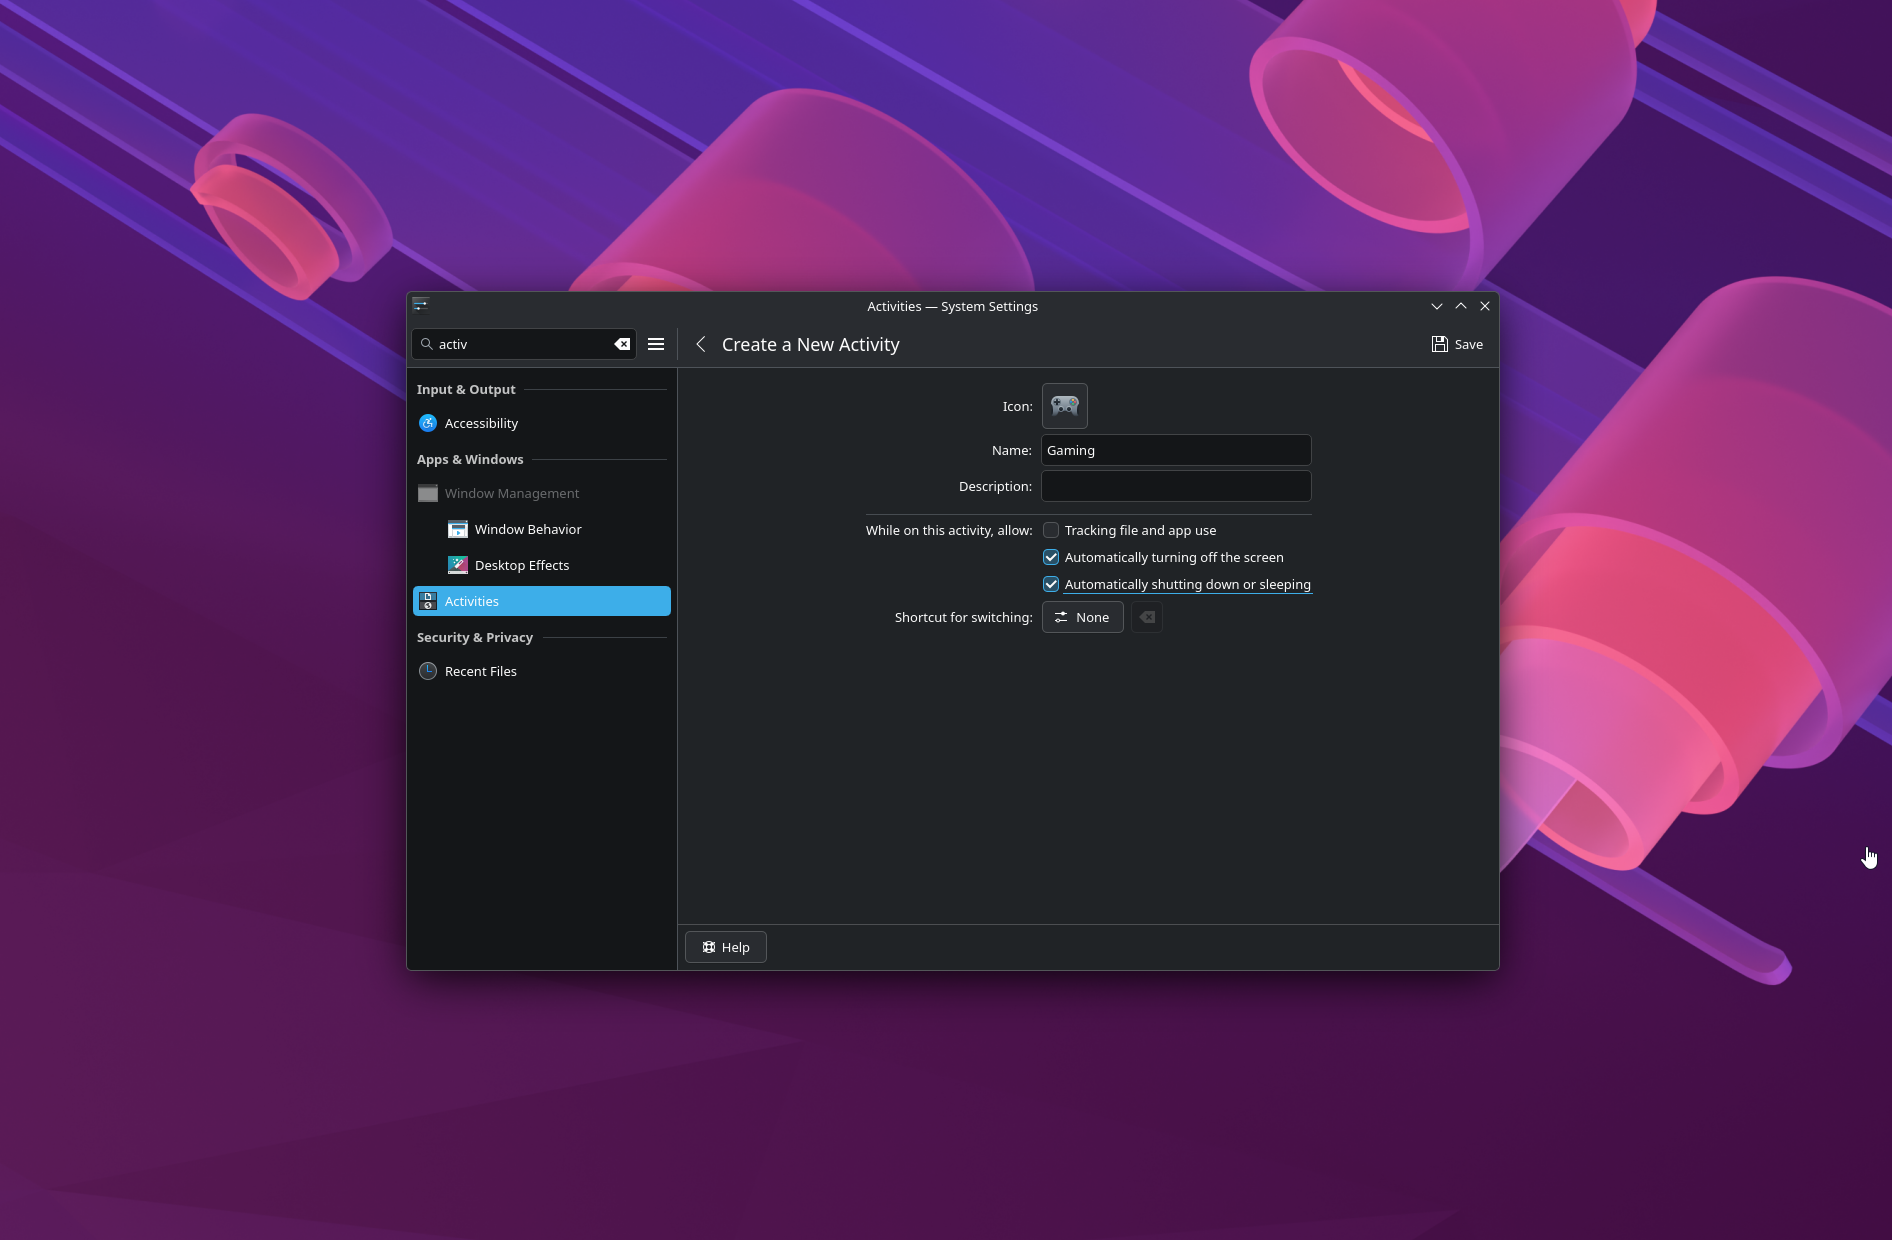
Task: Open Accessibility settings
Action: point(542,423)
